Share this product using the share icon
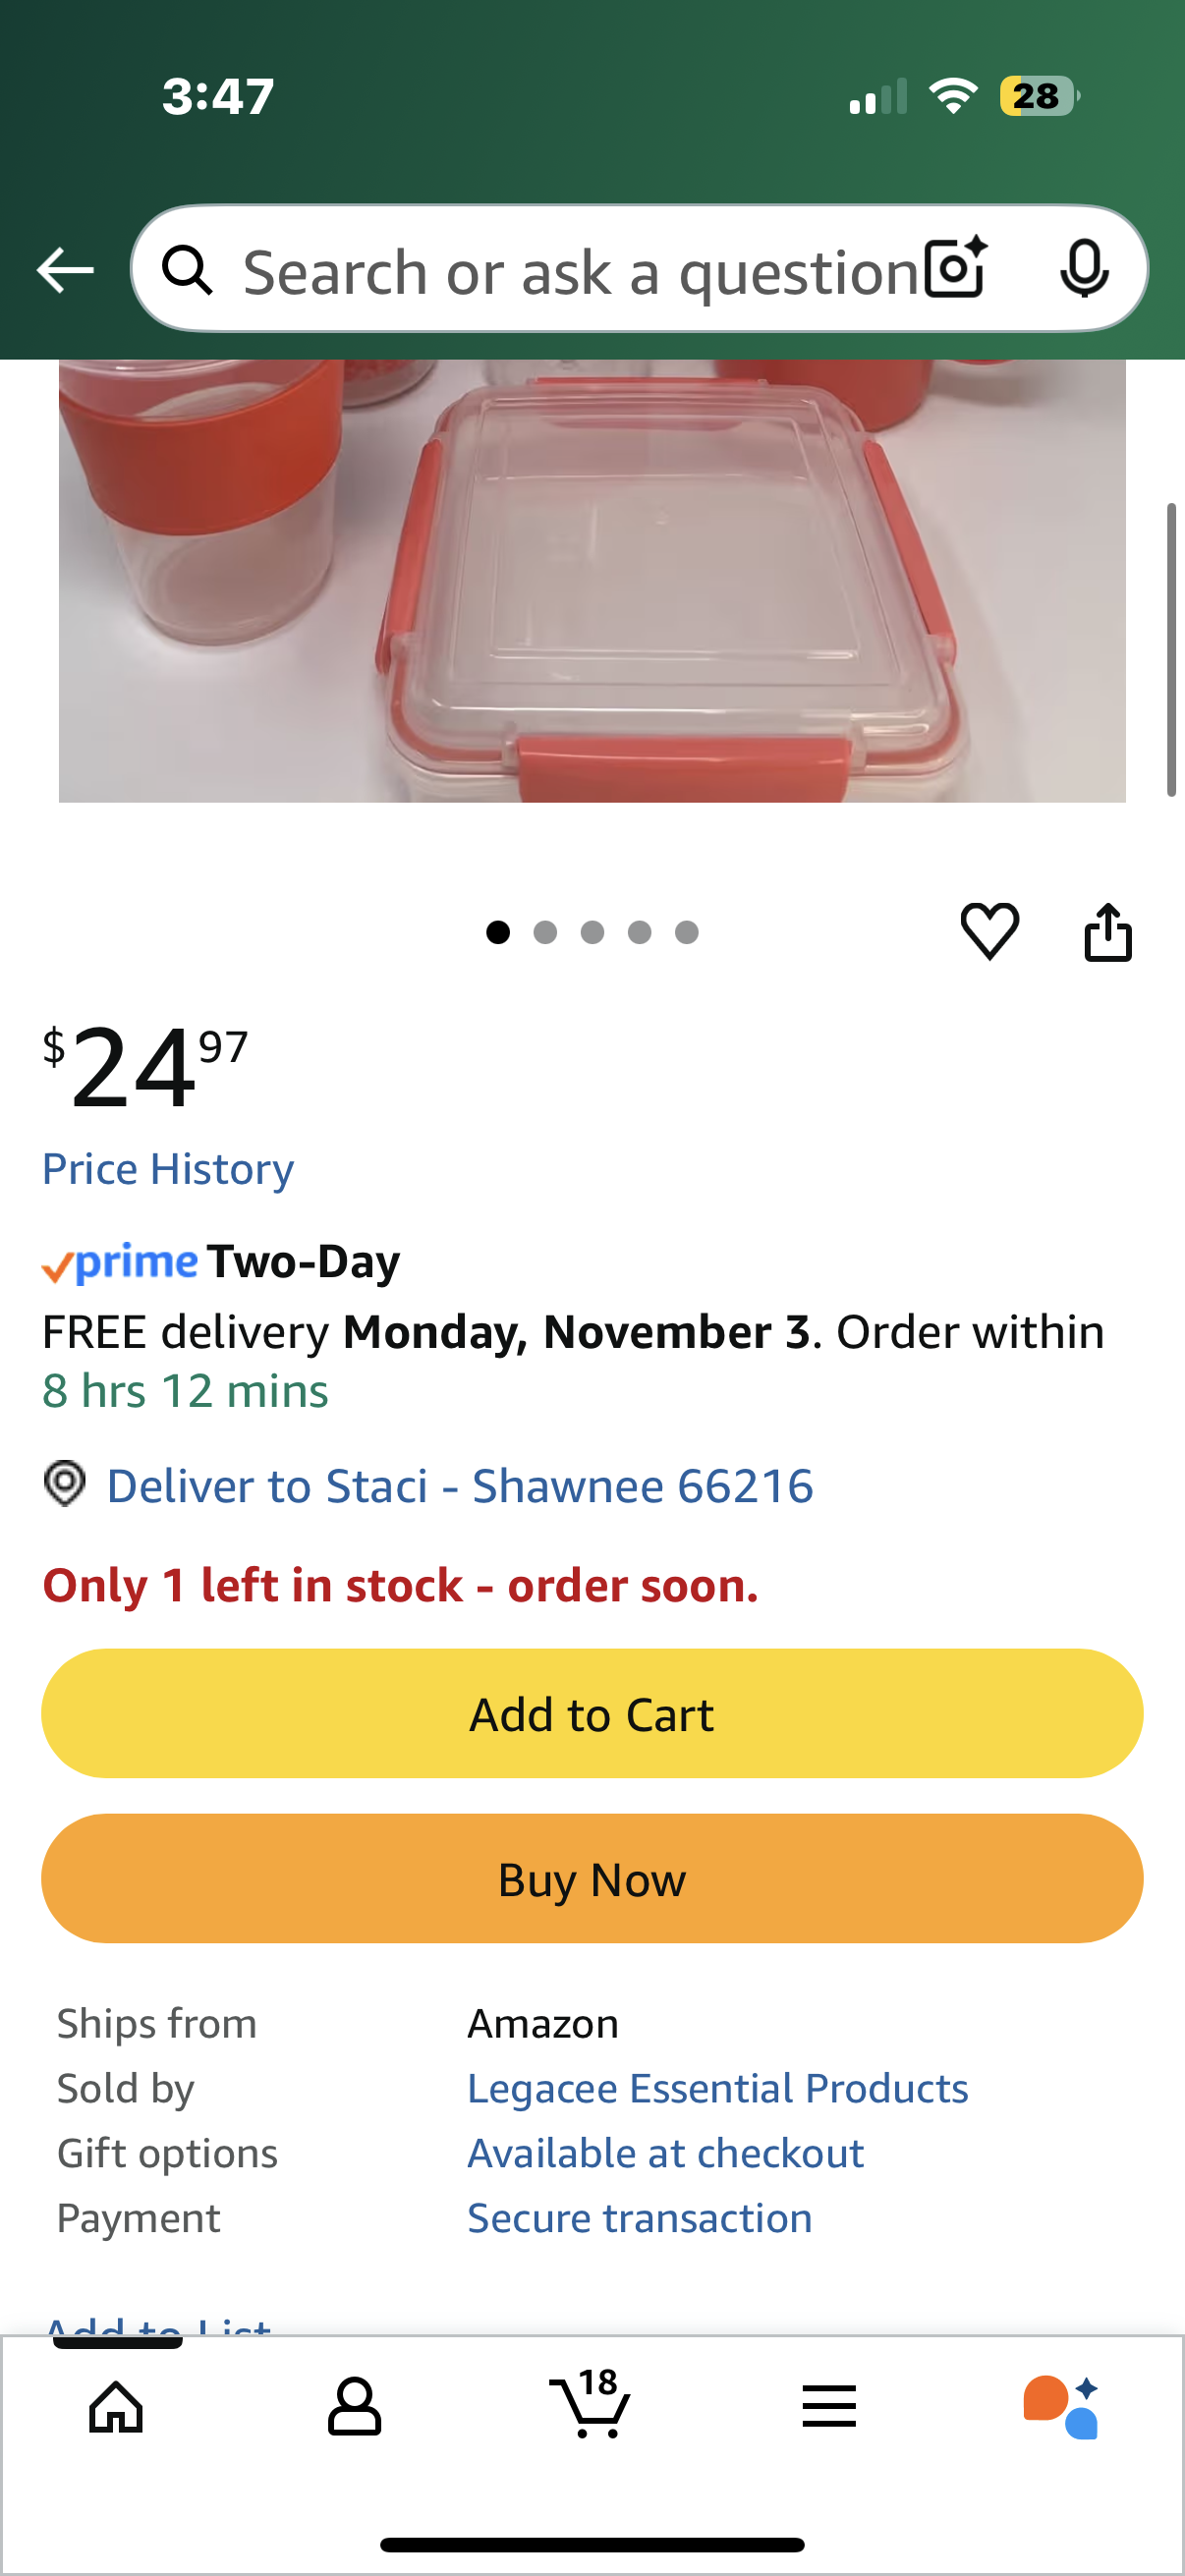The width and height of the screenshot is (1185, 2576). (x=1109, y=930)
